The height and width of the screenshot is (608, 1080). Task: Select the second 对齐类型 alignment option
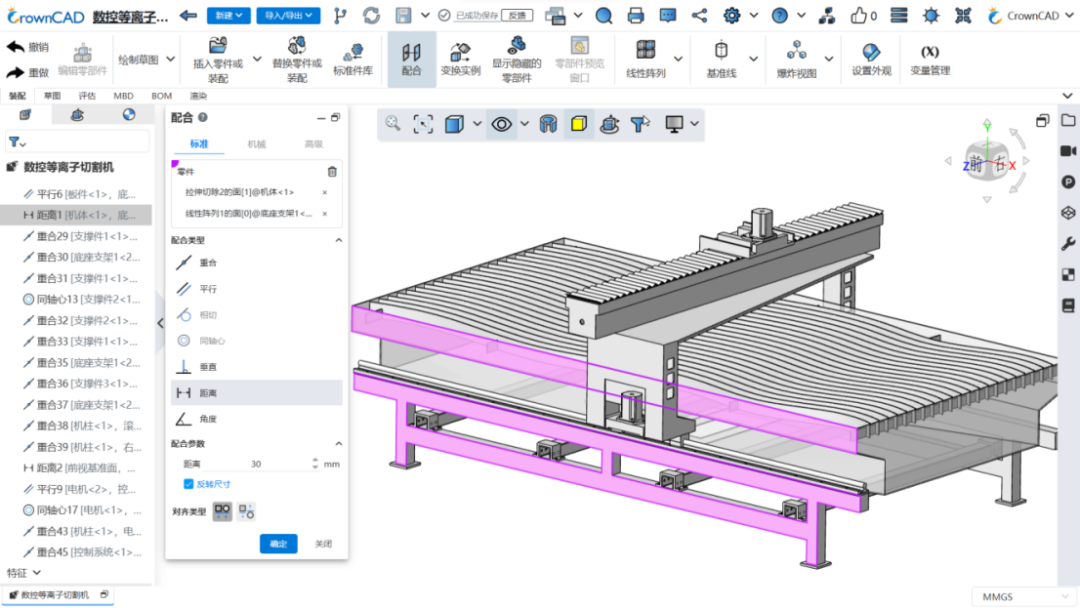coord(246,511)
